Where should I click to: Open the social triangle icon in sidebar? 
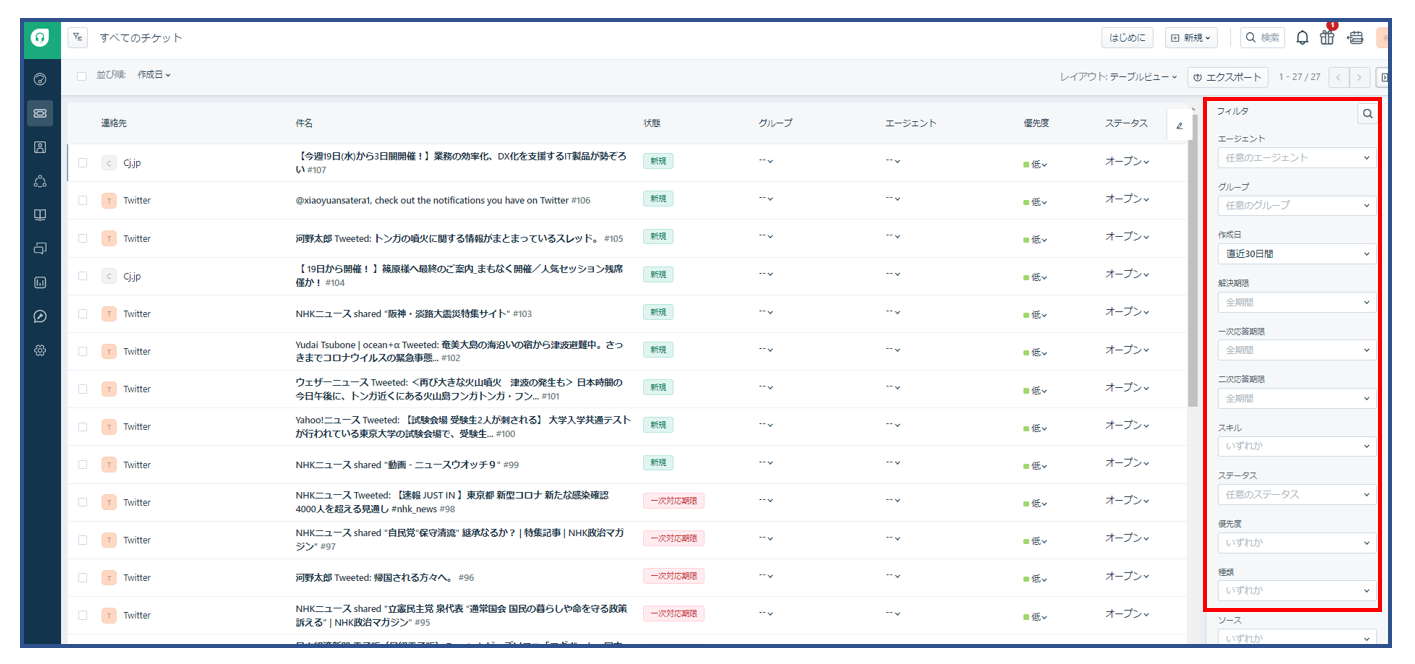(x=41, y=181)
